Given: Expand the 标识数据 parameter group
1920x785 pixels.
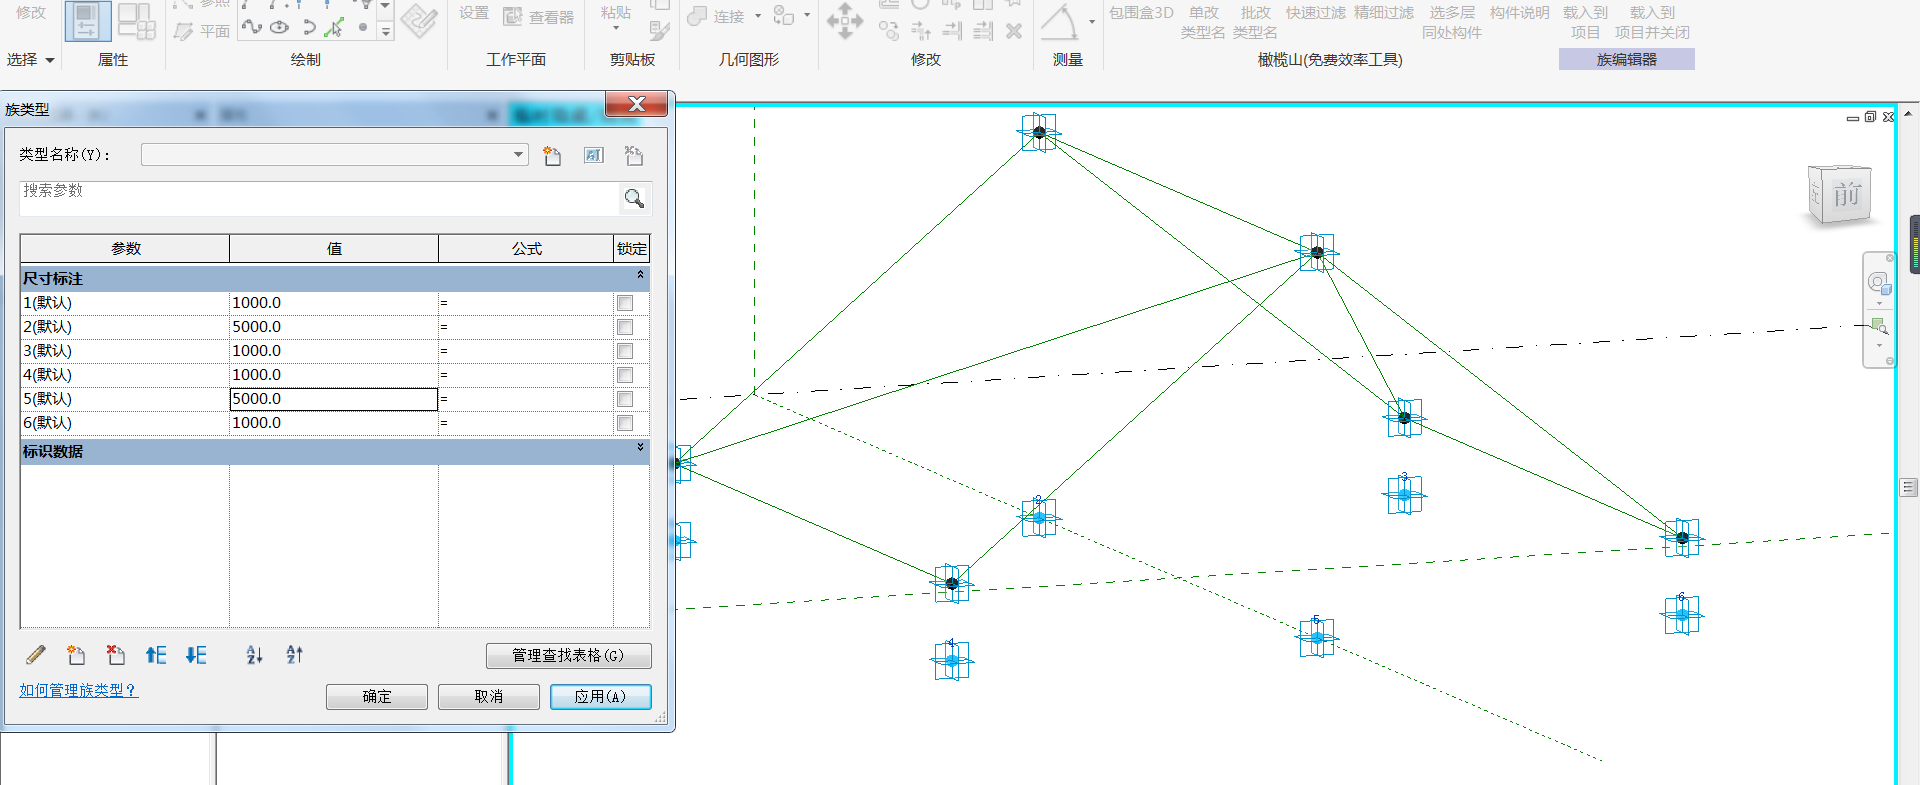Looking at the screenshot, I should (x=640, y=448).
